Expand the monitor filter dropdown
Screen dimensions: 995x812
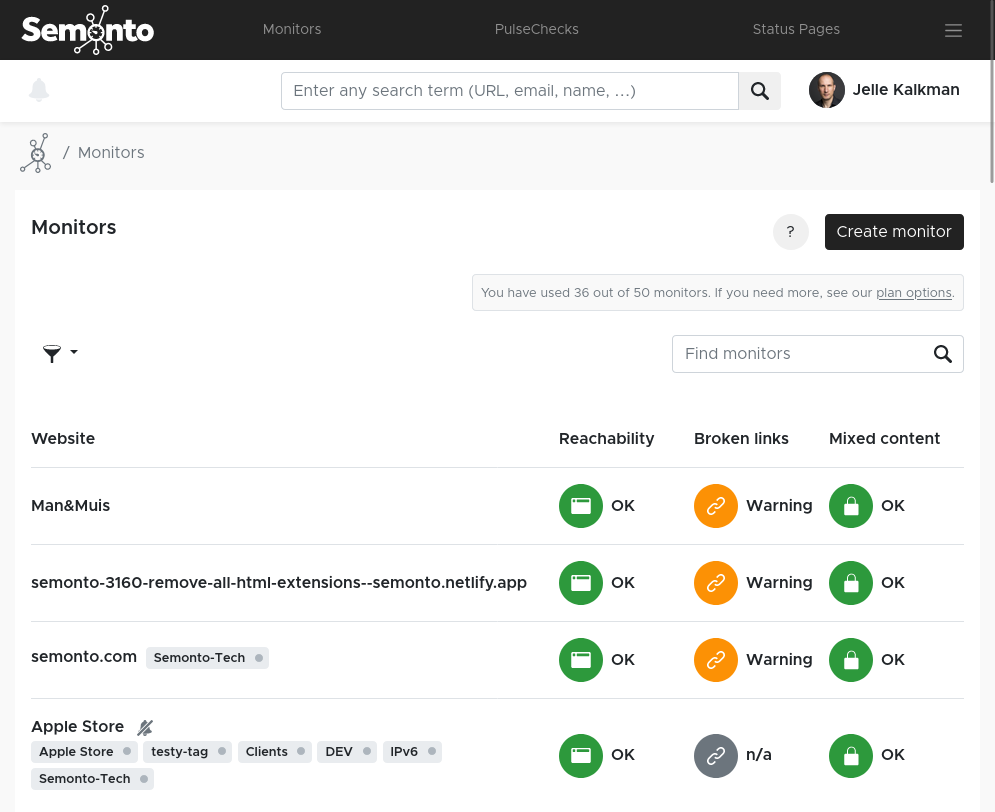coord(60,353)
